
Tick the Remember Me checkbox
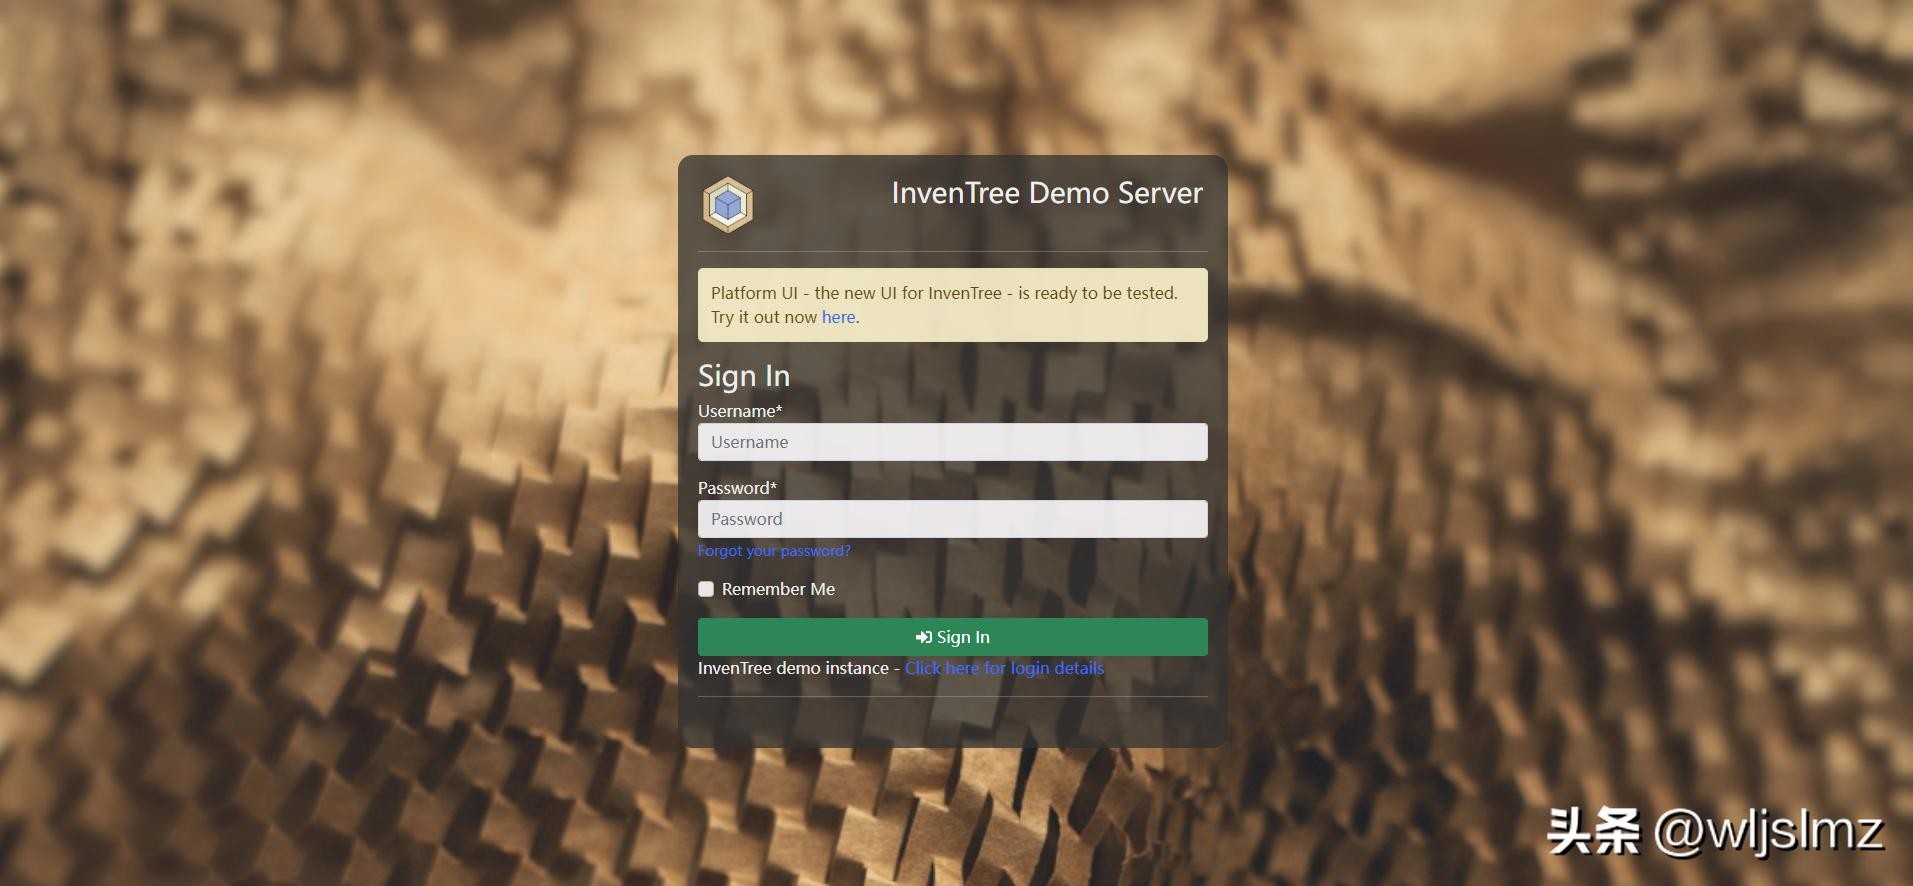click(706, 589)
